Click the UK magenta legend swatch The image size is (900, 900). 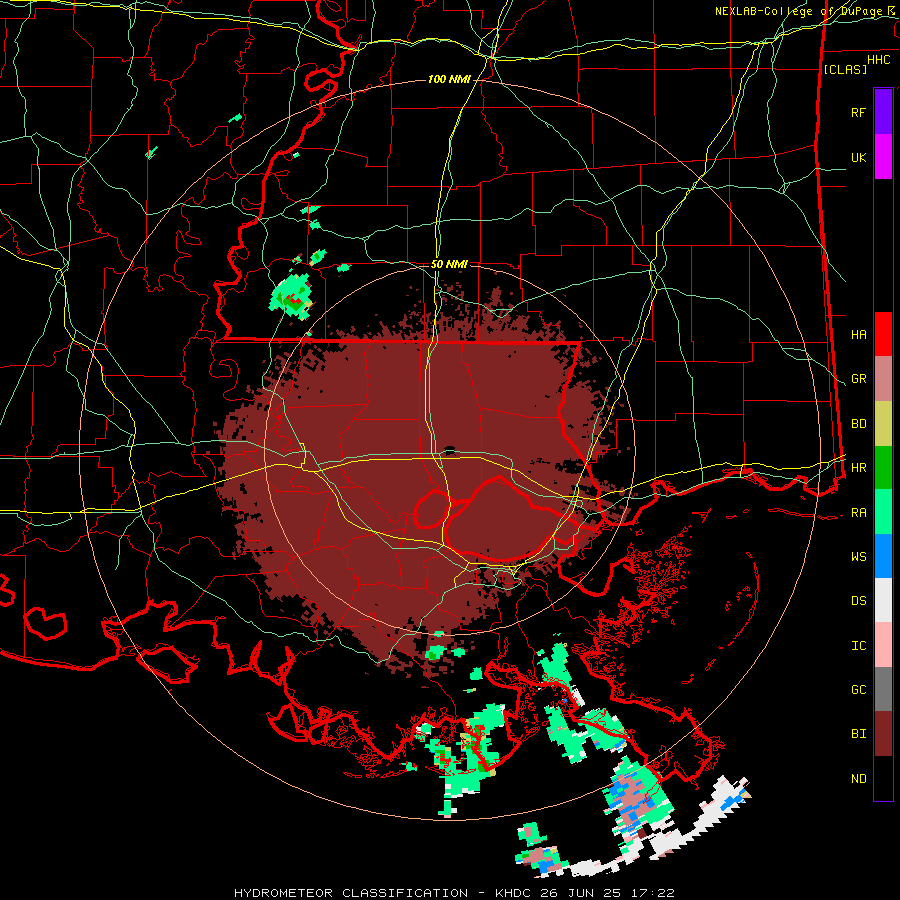[x=883, y=157]
